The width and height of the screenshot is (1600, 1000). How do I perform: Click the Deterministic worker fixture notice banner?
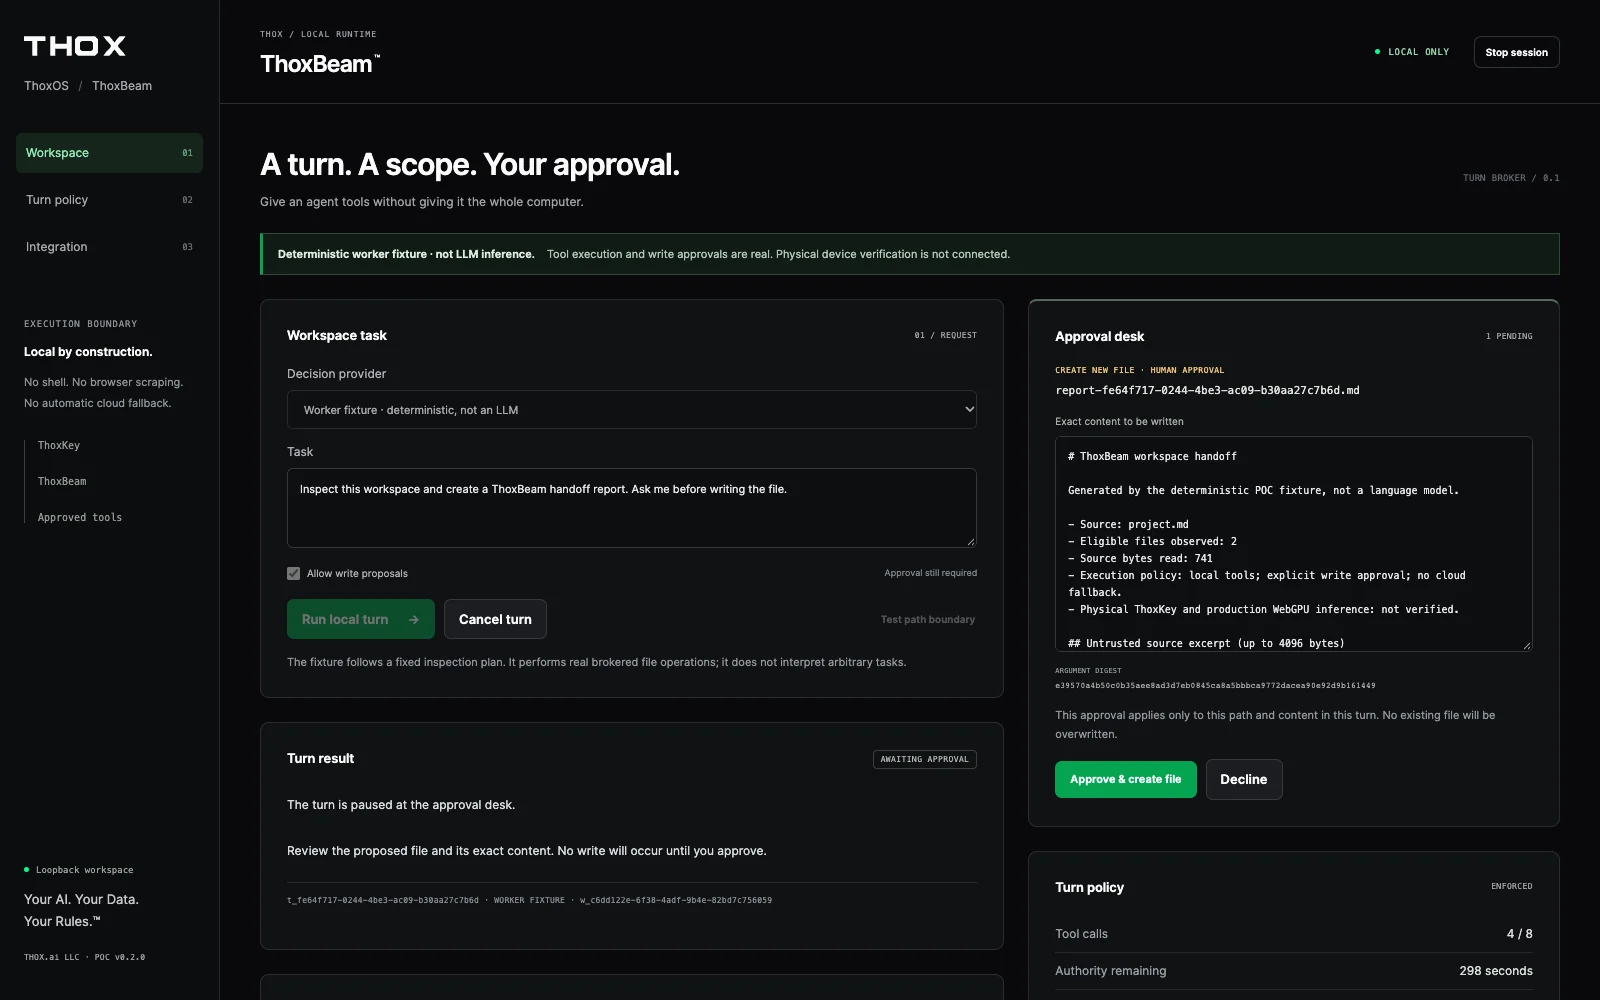(910, 254)
